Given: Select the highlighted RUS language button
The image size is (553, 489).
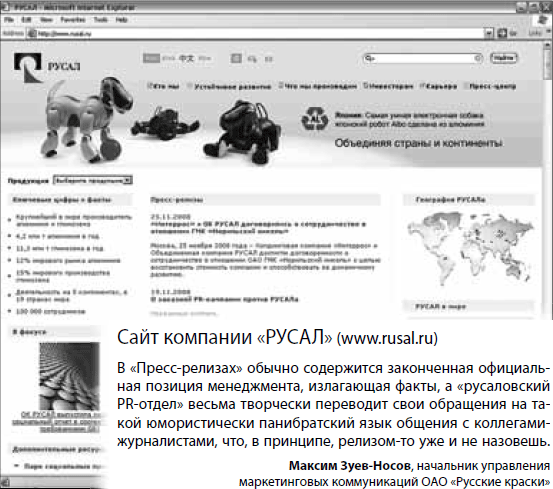Looking at the screenshot, I should (151, 58).
